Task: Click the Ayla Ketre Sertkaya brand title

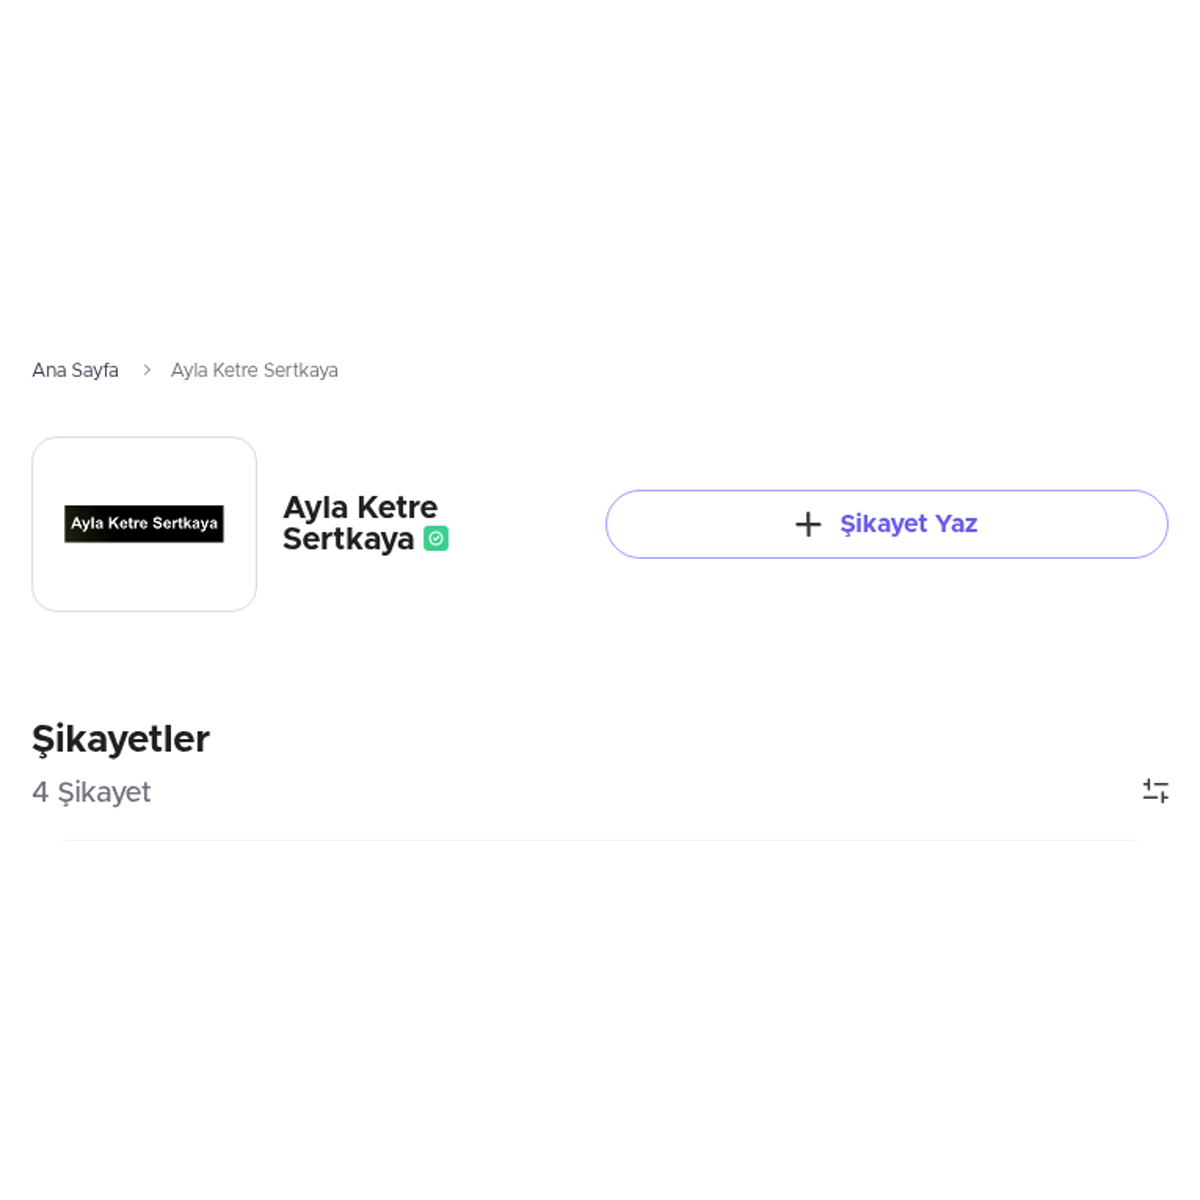Action: pyautogui.click(x=360, y=523)
